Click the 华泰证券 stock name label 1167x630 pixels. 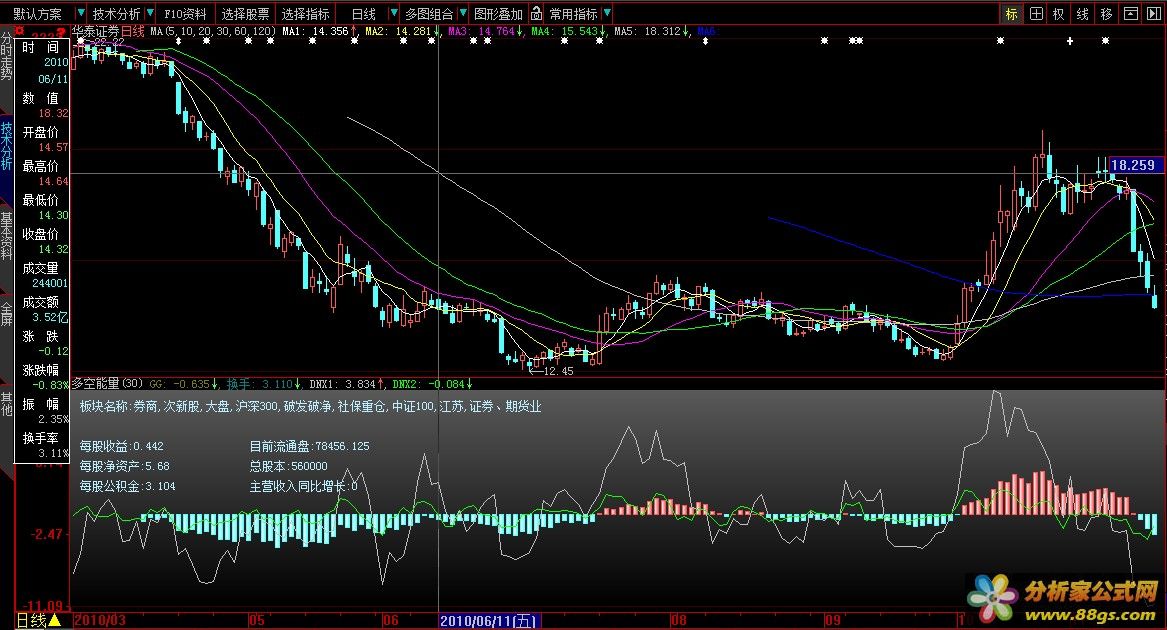tap(95, 31)
